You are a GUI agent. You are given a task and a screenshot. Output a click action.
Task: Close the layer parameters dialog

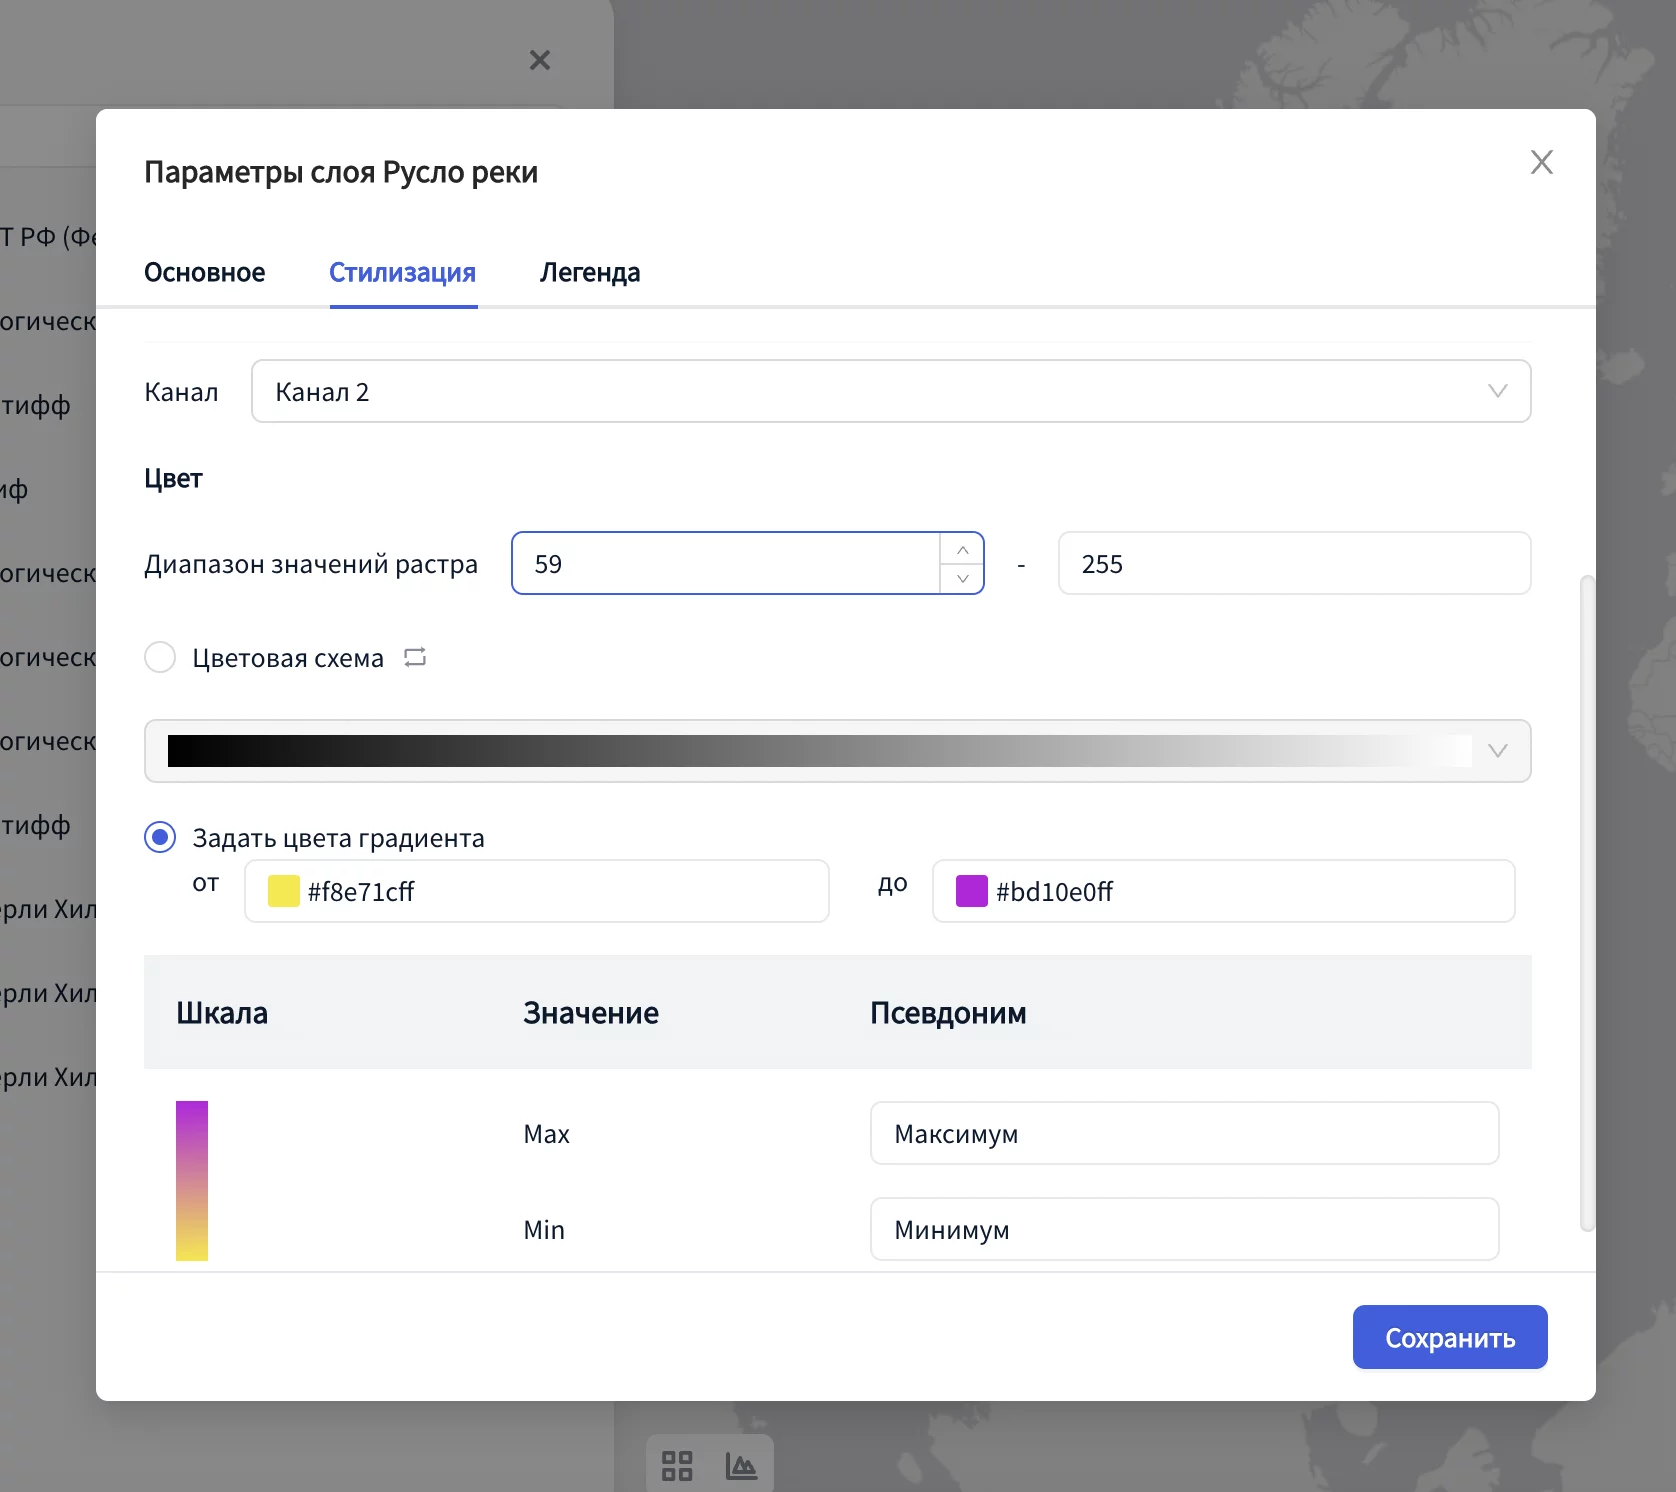pyautogui.click(x=1541, y=162)
